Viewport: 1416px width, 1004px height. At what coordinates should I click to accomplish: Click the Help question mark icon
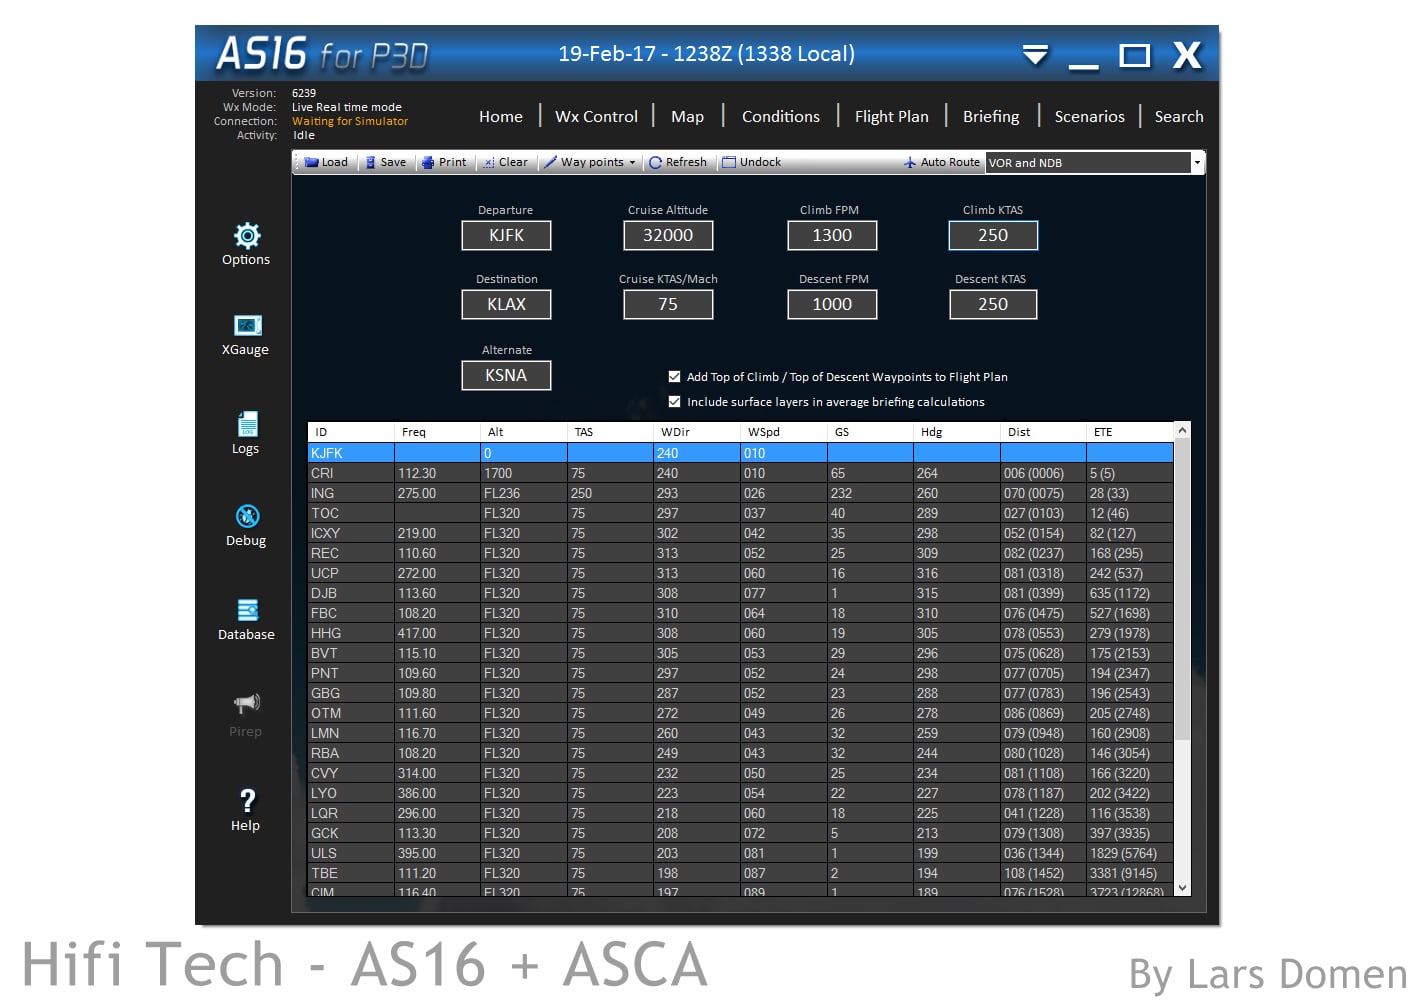pos(246,801)
